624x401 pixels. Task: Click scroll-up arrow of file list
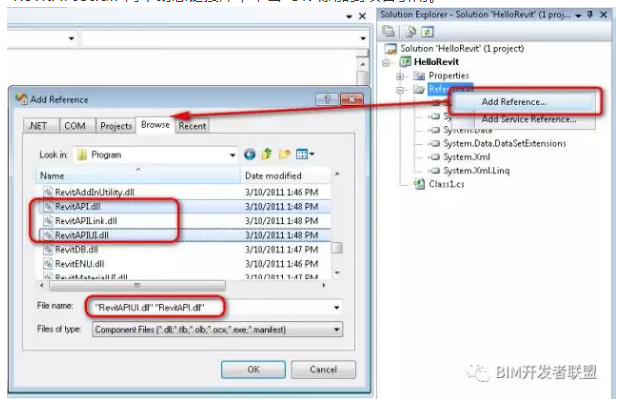pyautogui.click(x=337, y=174)
